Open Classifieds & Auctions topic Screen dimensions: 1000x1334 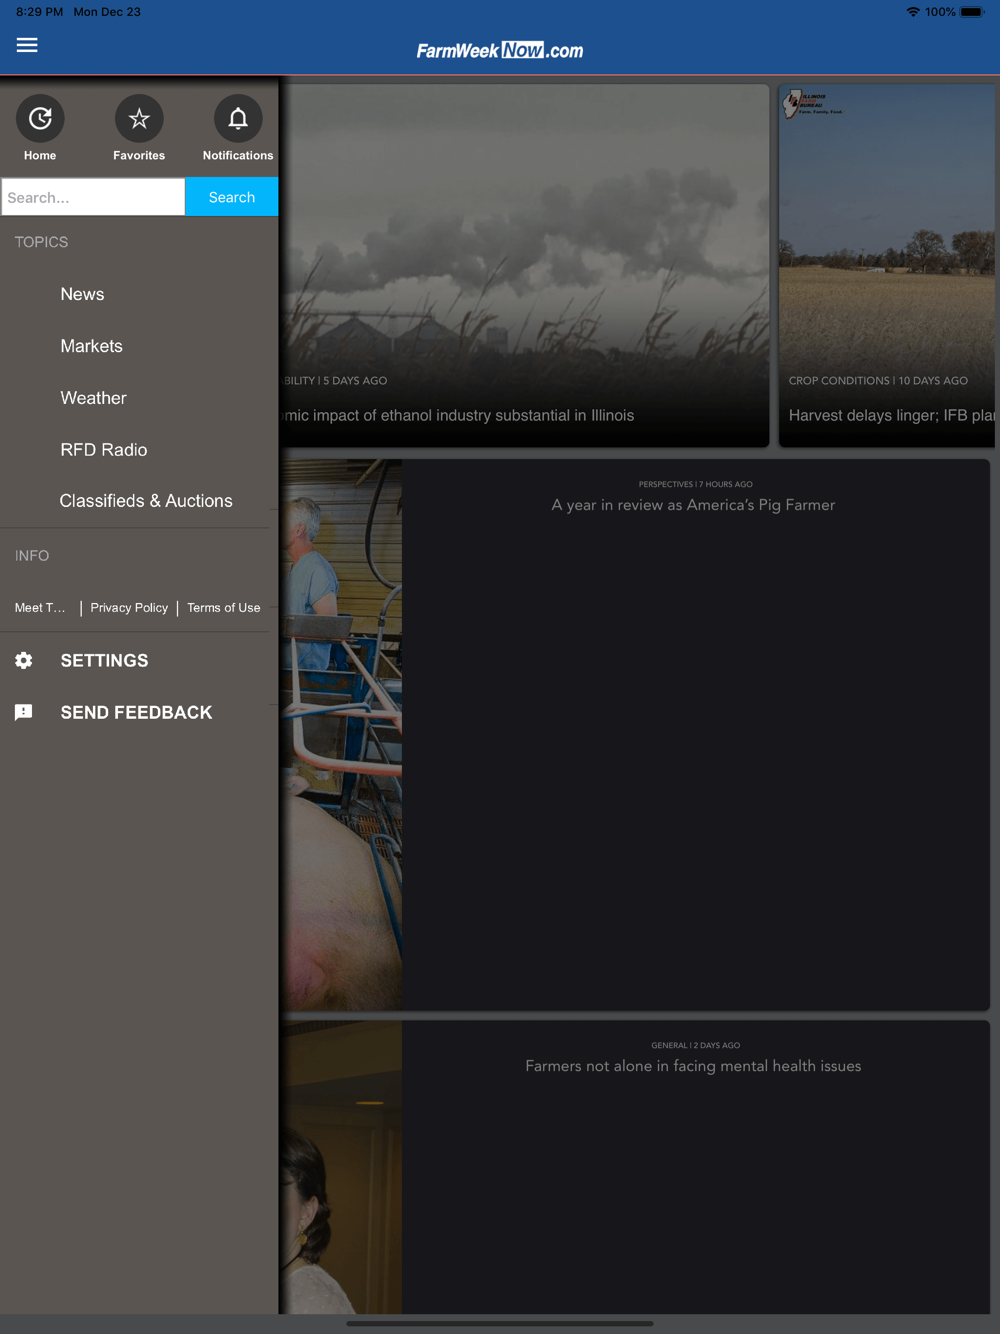(x=146, y=501)
